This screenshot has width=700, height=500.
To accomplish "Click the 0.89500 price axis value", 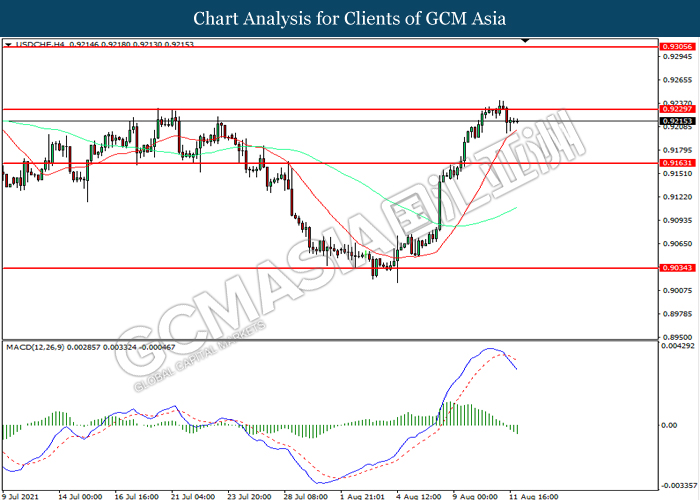I will pyautogui.click(x=678, y=338).
